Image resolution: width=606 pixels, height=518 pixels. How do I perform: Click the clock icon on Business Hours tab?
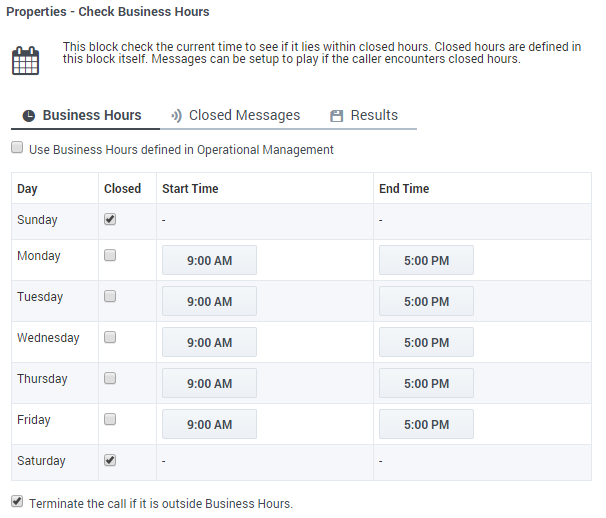pyautogui.click(x=29, y=116)
